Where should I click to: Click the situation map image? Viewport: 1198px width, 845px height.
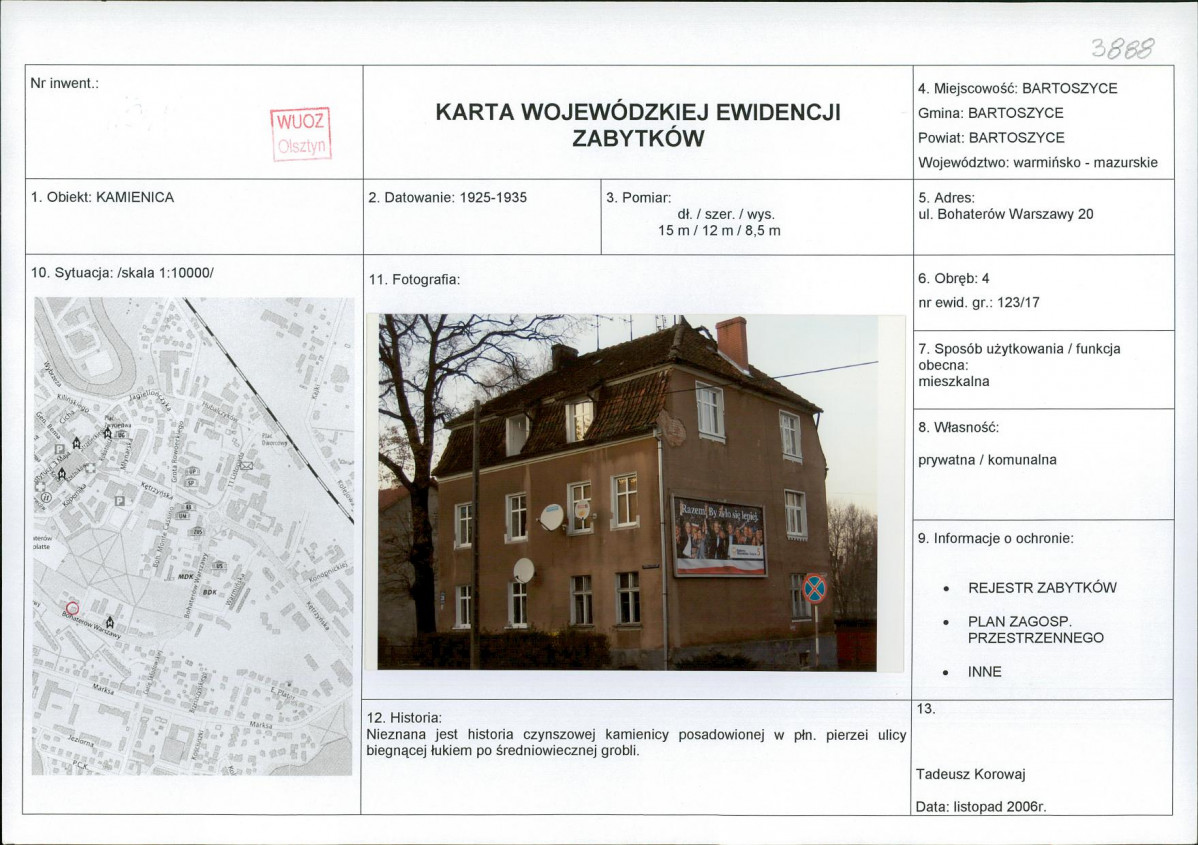pyautogui.click(x=193, y=536)
